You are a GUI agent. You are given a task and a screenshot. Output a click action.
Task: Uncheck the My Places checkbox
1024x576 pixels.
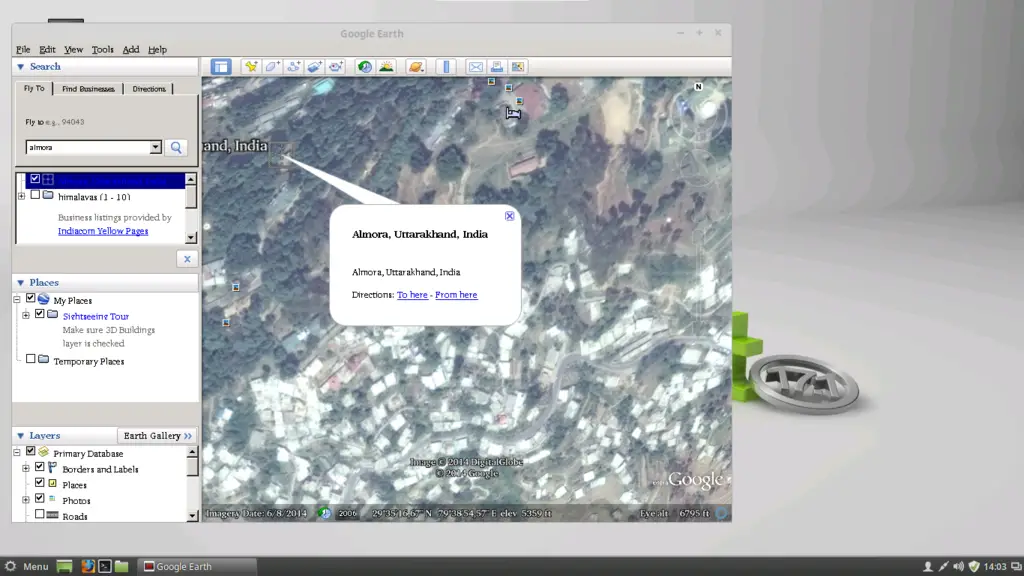tap(30, 298)
